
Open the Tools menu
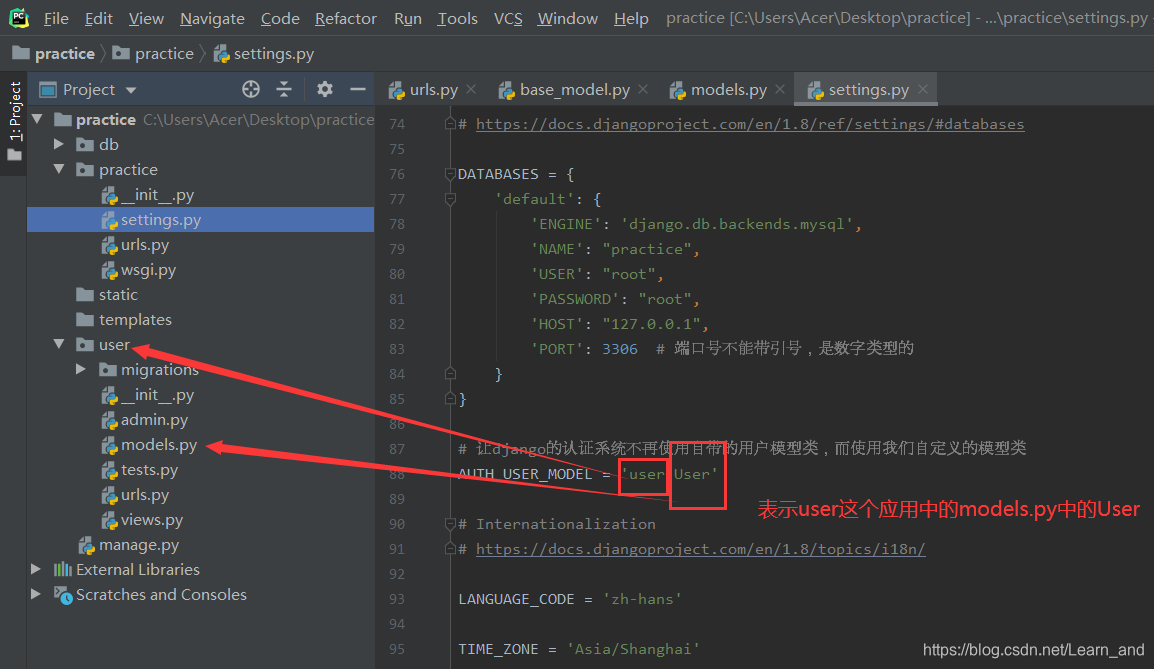tap(458, 18)
